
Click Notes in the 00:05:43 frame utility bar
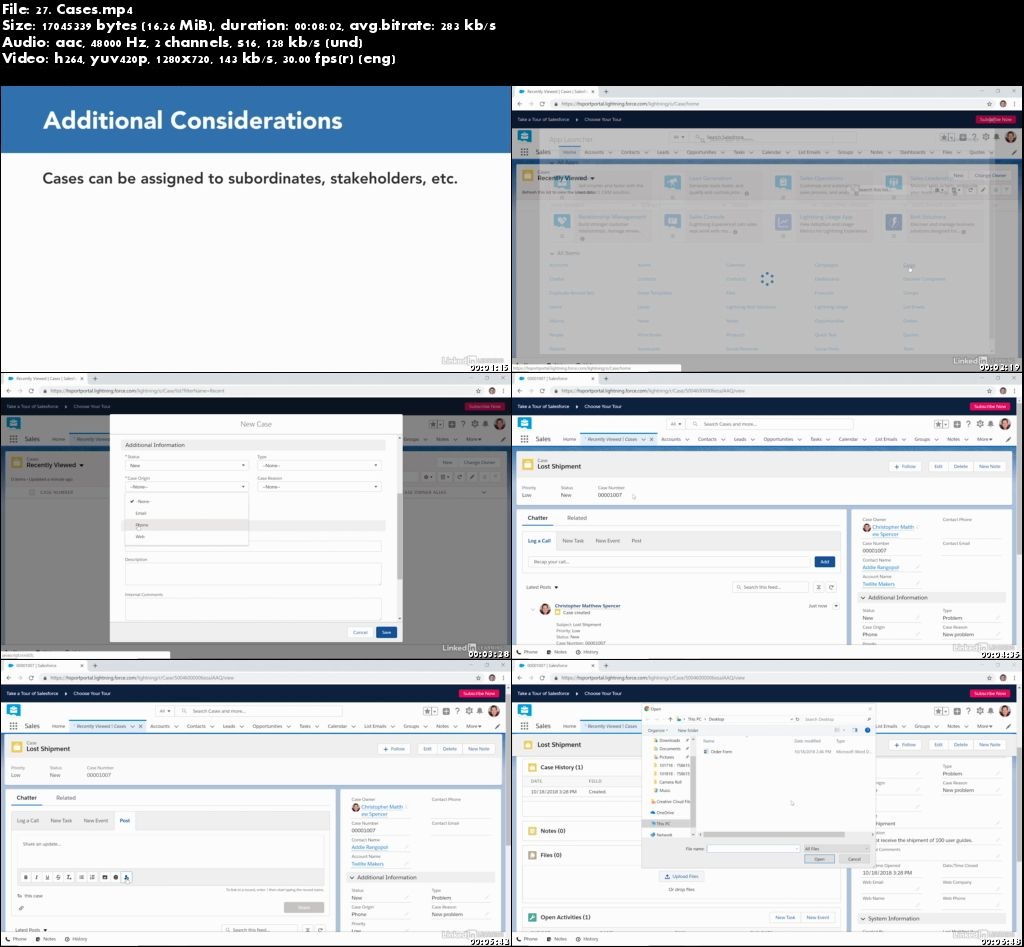pyautogui.click(x=46, y=939)
